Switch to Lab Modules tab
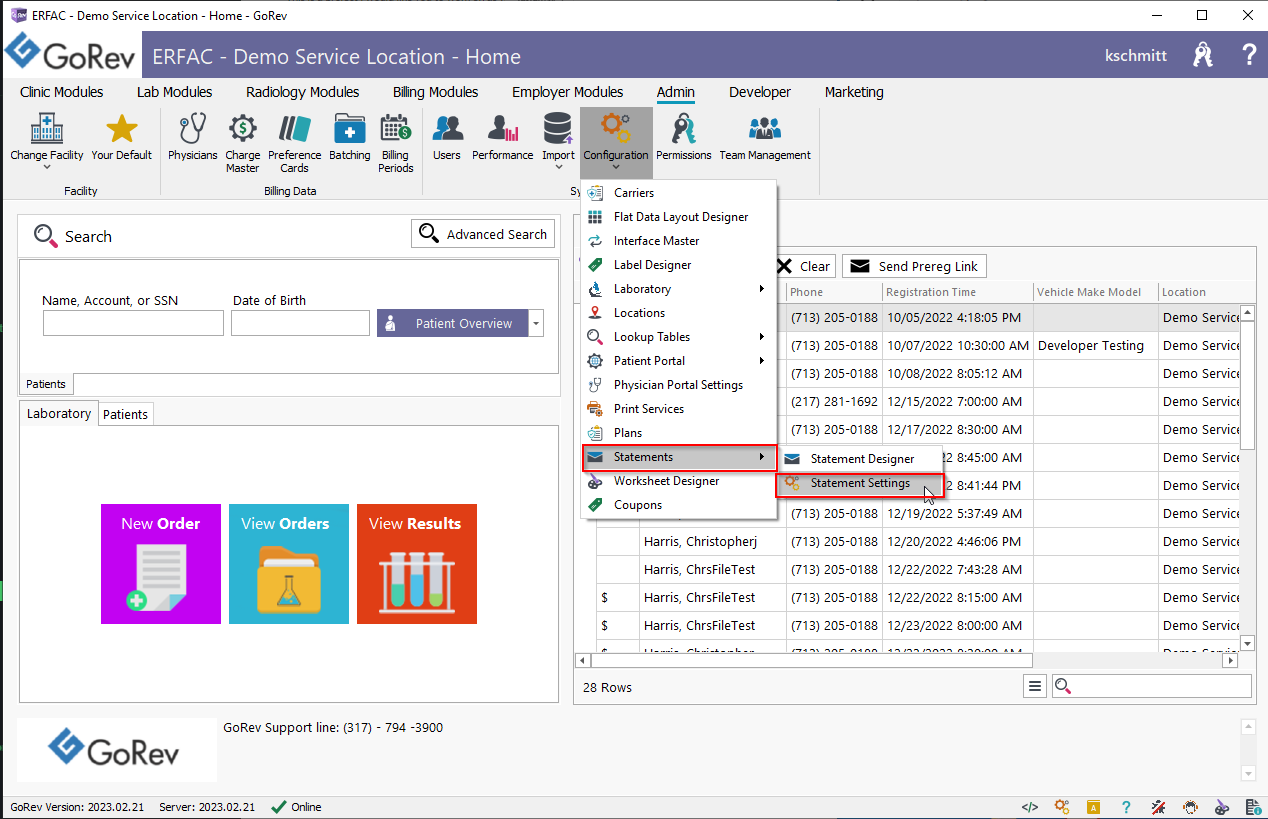1268x819 pixels. tap(175, 92)
